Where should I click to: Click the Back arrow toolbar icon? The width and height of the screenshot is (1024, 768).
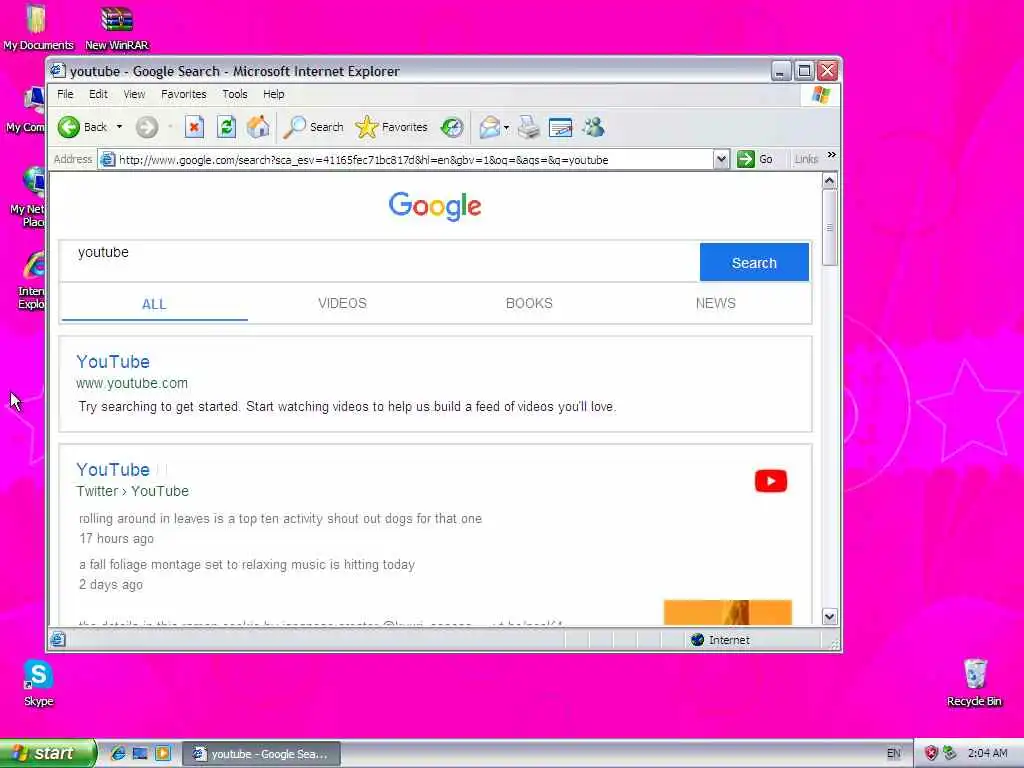[69, 127]
